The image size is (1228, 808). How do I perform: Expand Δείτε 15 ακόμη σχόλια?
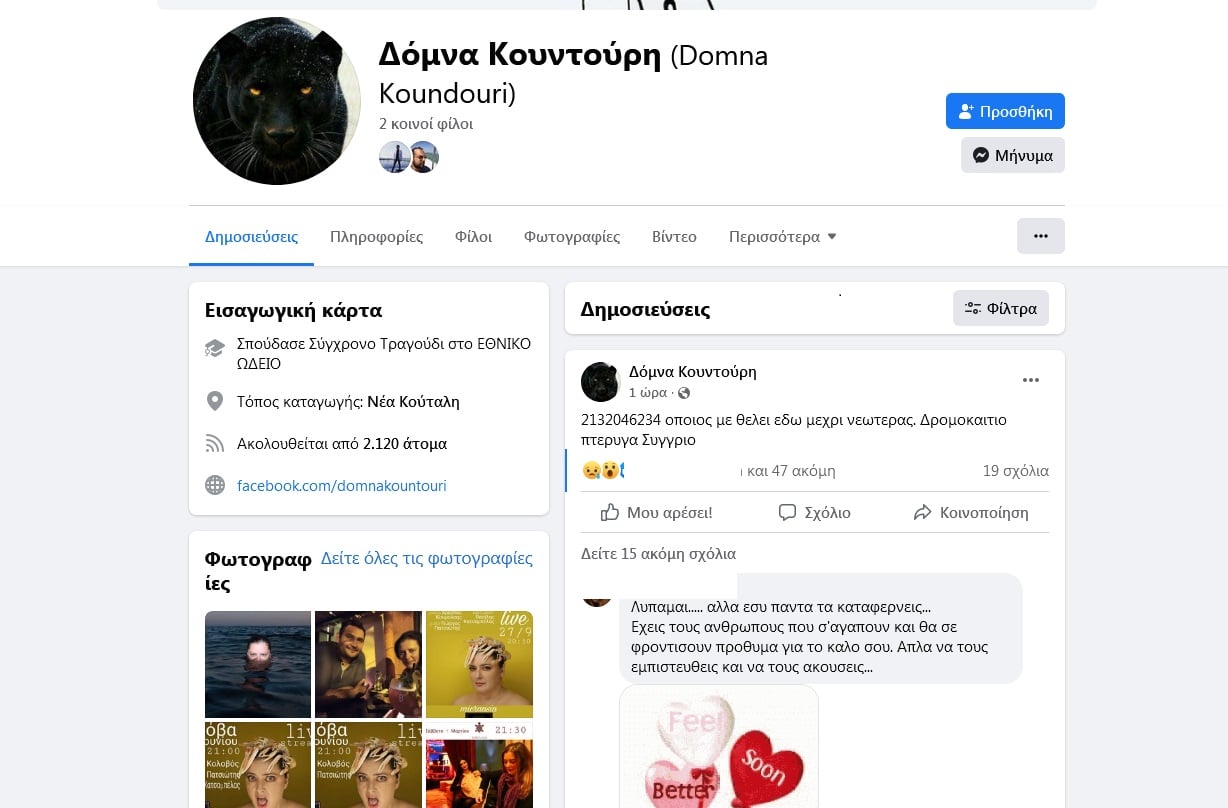click(658, 553)
